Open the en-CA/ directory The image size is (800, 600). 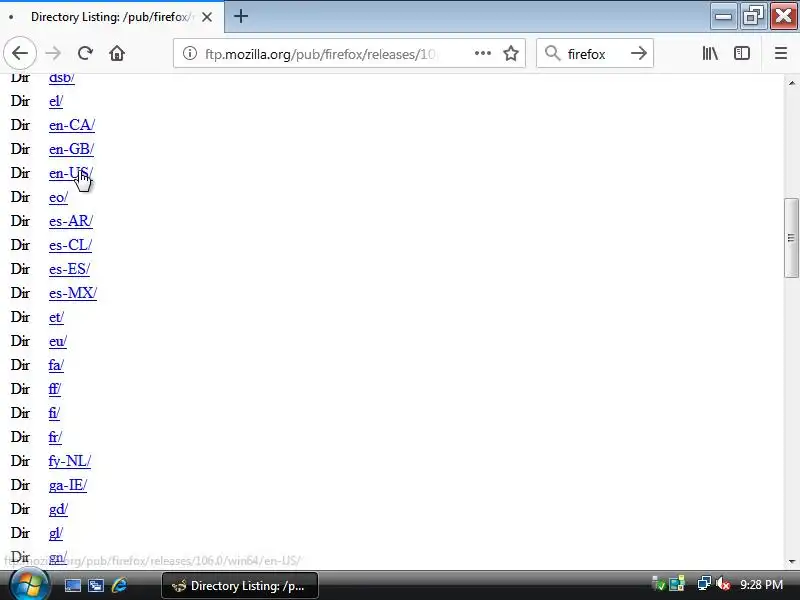(x=72, y=125)
